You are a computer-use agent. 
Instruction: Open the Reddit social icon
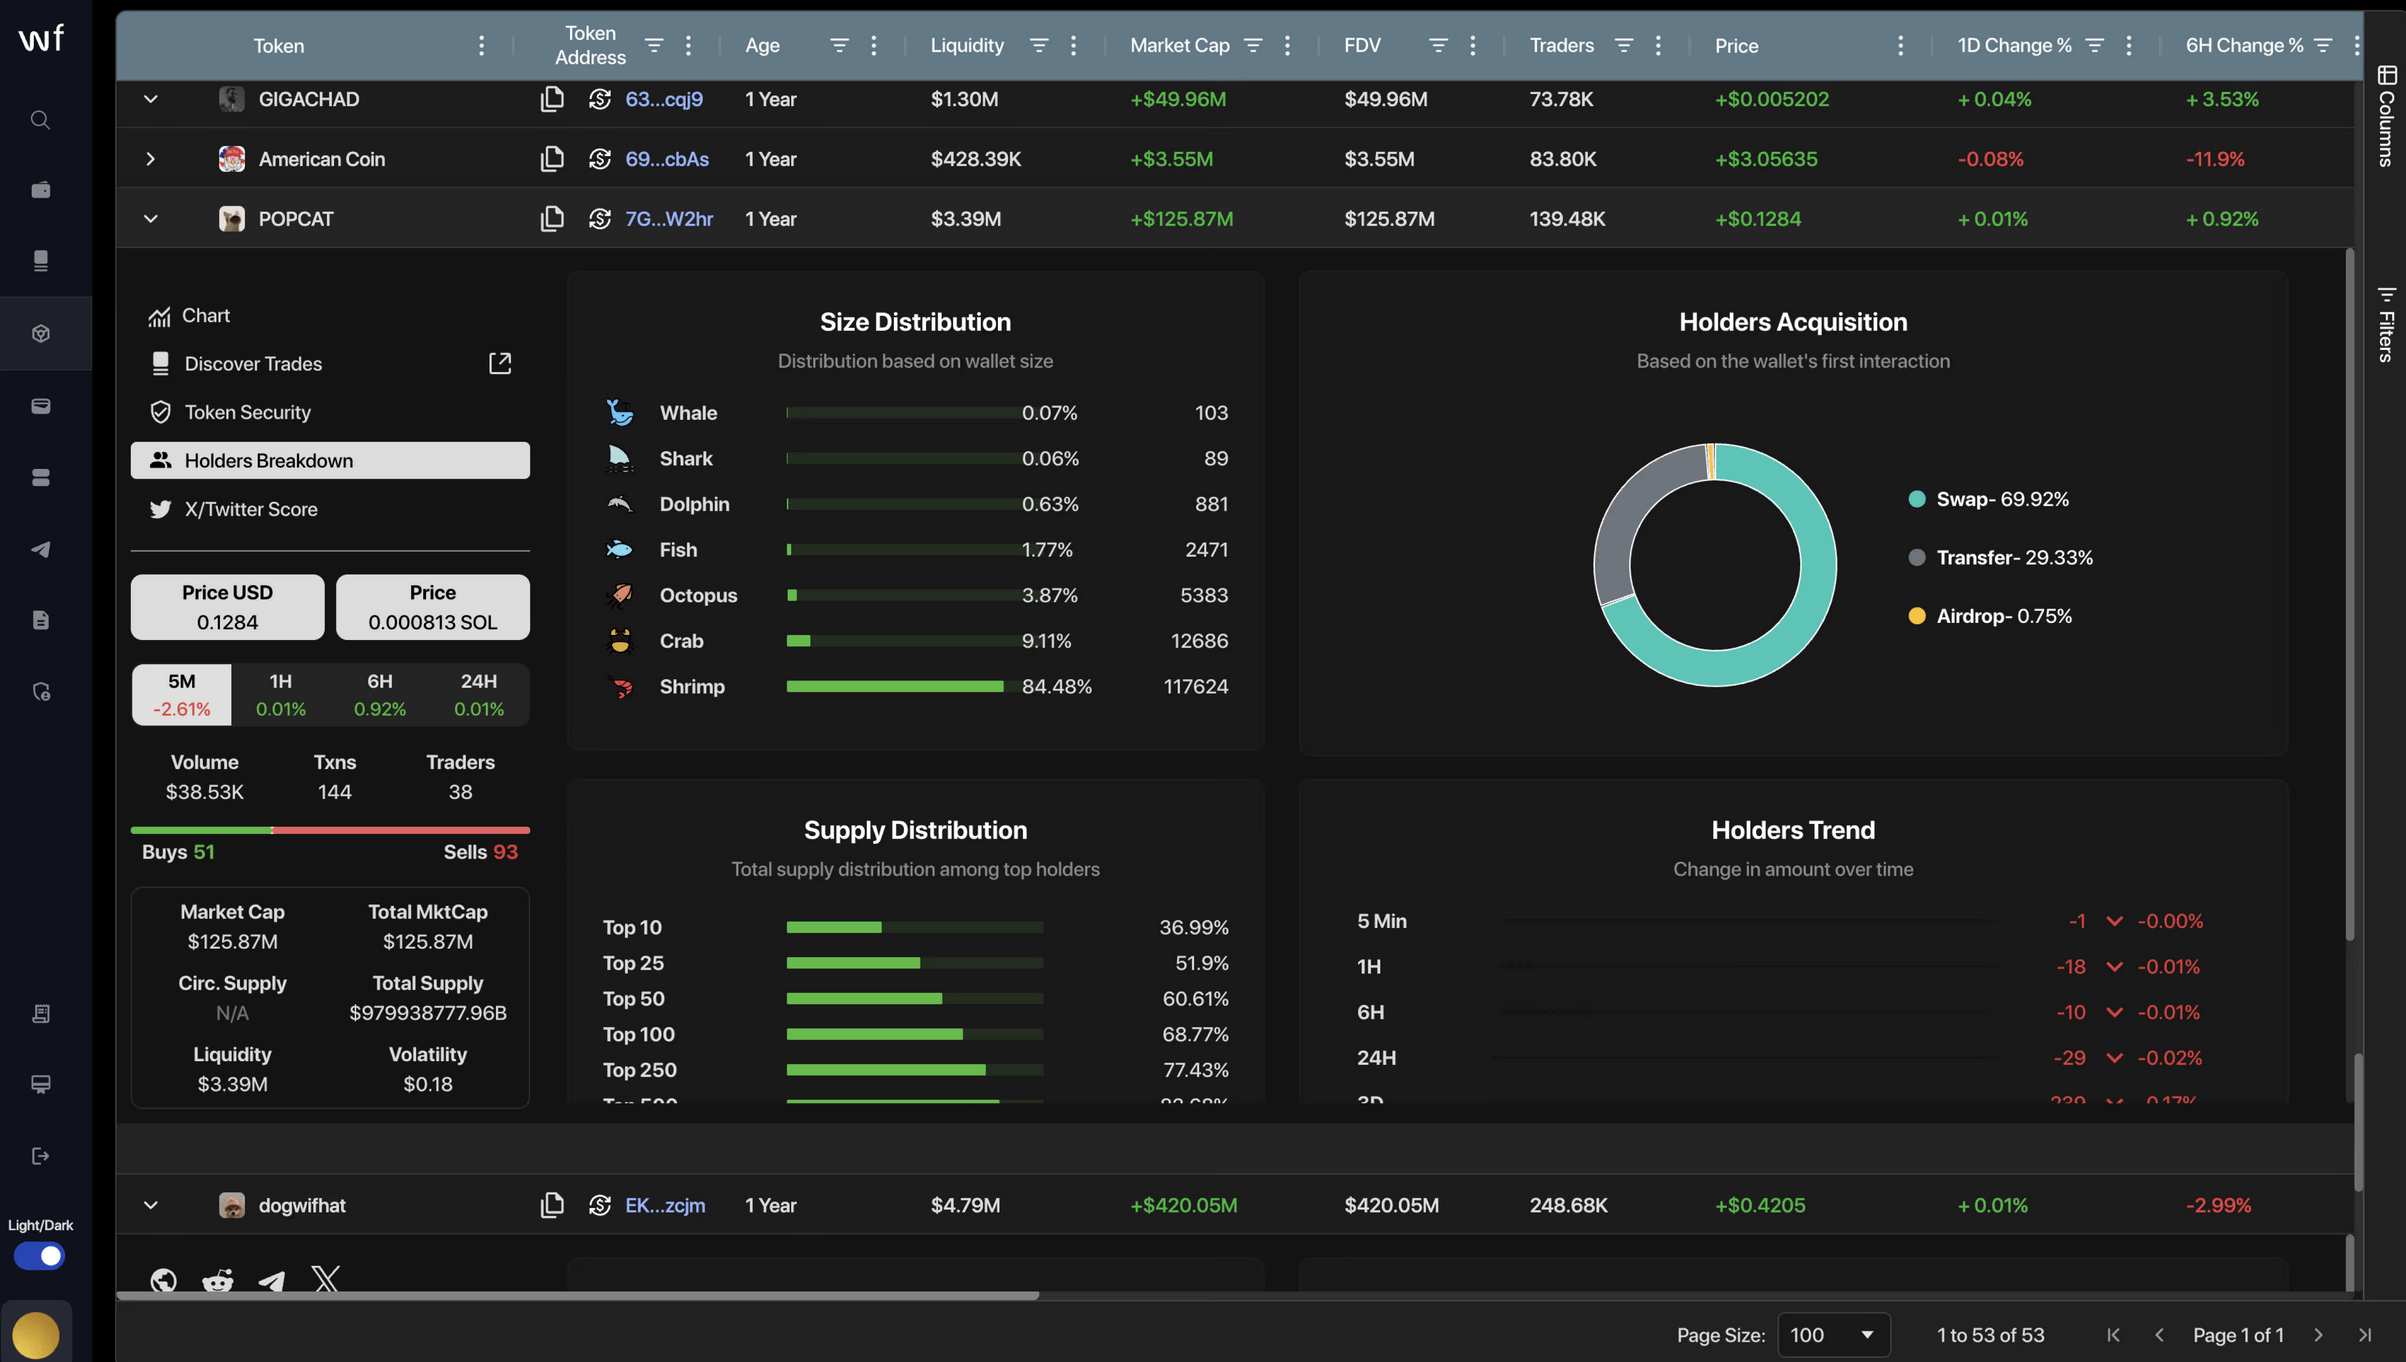tap(217, 1280)
